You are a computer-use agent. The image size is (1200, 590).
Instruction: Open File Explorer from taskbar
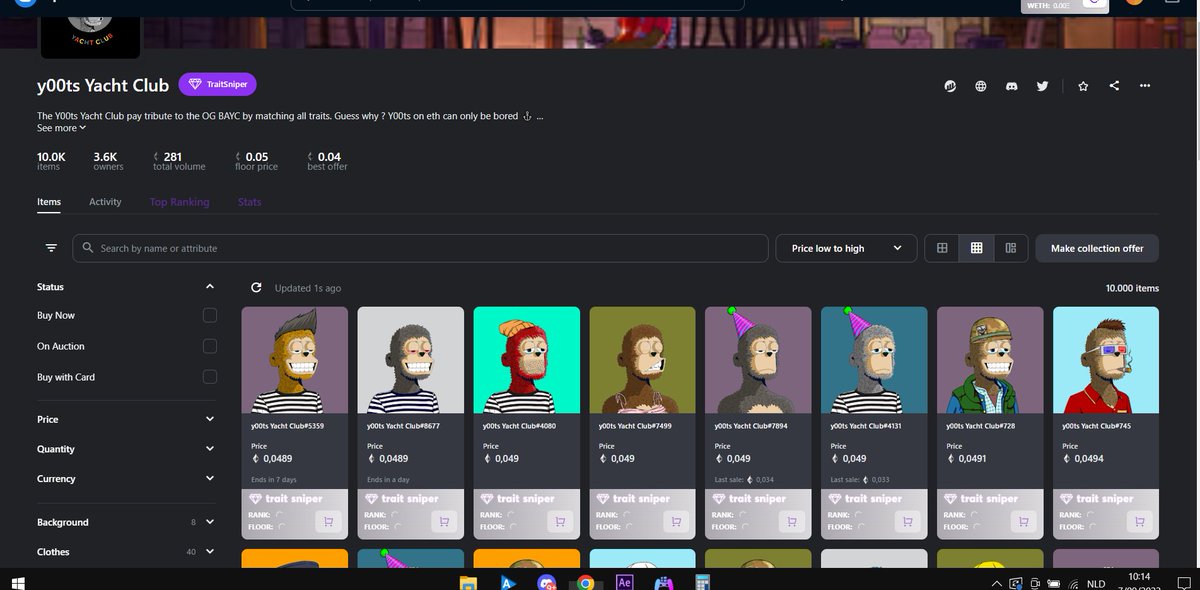(x=468, y=582)
